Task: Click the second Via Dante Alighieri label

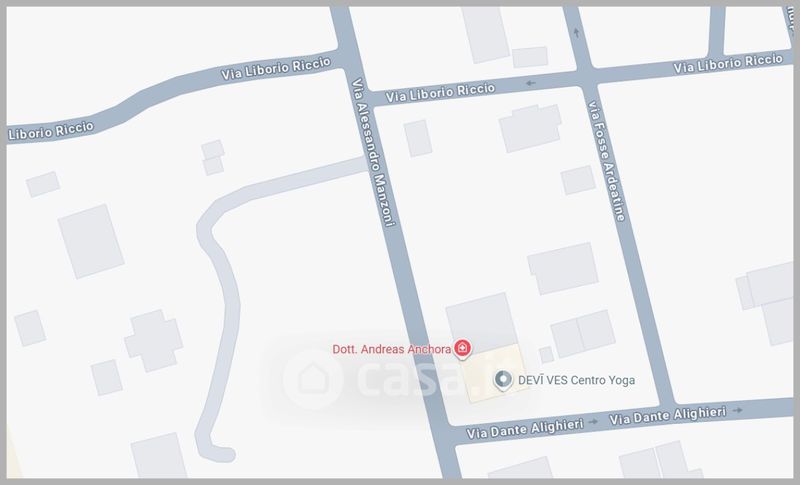Action: point(667,416)
